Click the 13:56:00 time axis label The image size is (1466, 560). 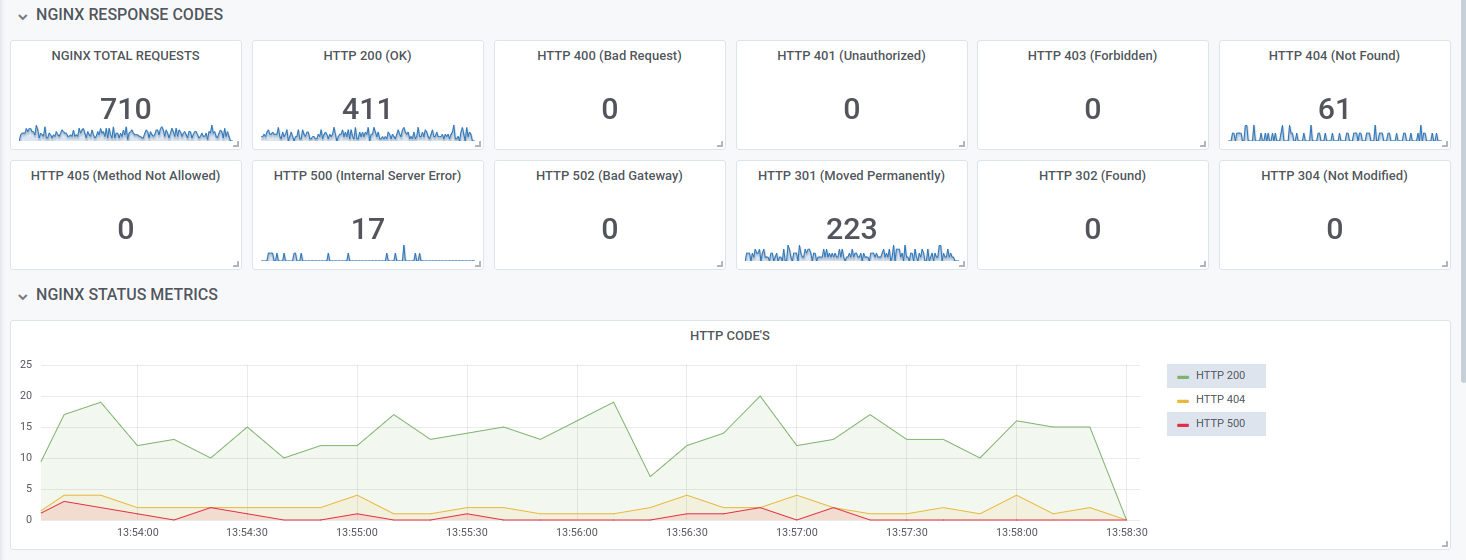[x=577, y=532]
